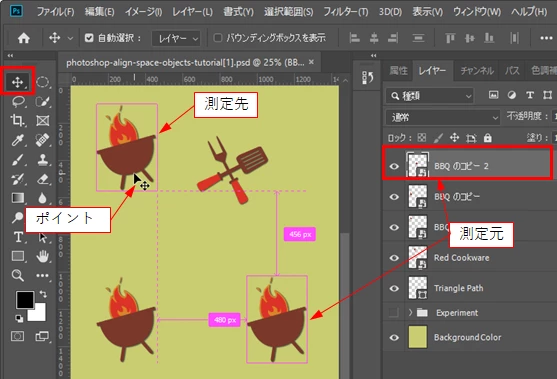
Task: Hide the Background Color layer
Action: (394, 337)
